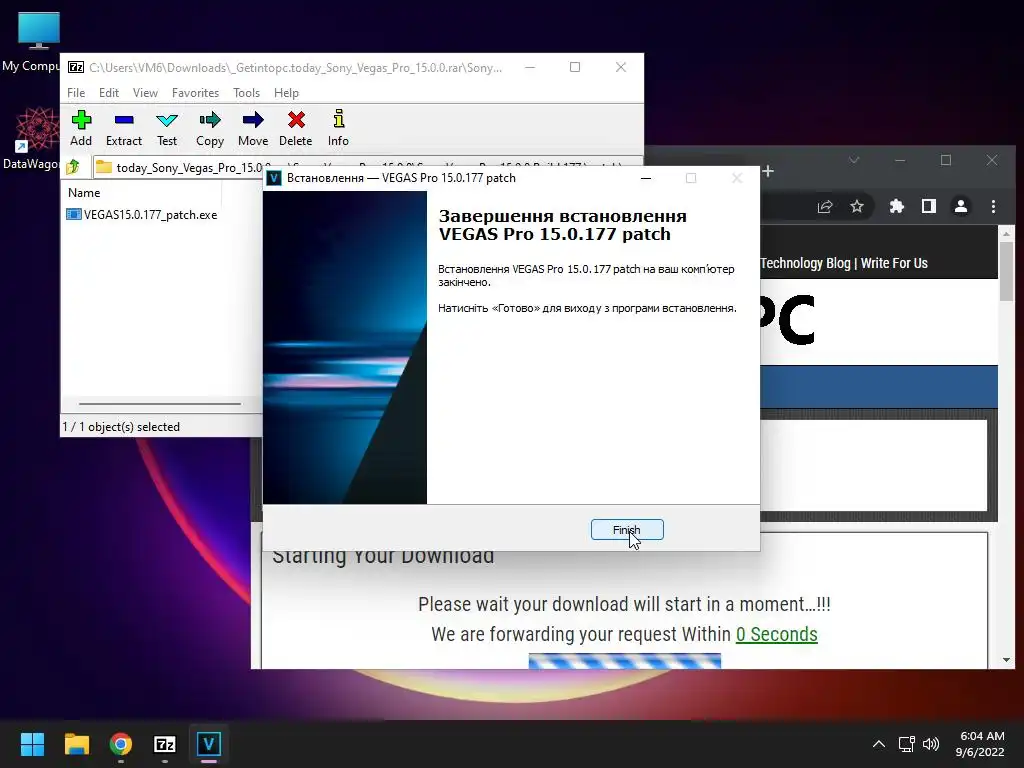Open the Chrome extensions puzzle icon

tap(897, 207)
